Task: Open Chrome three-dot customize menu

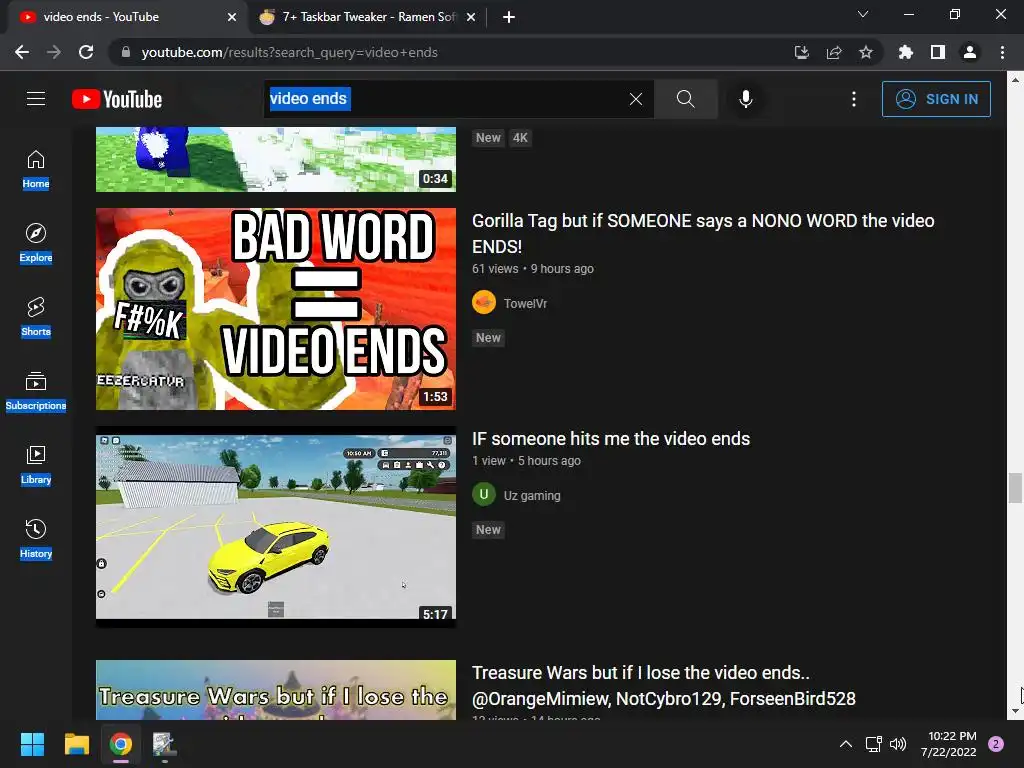Action: [1002, 52]
